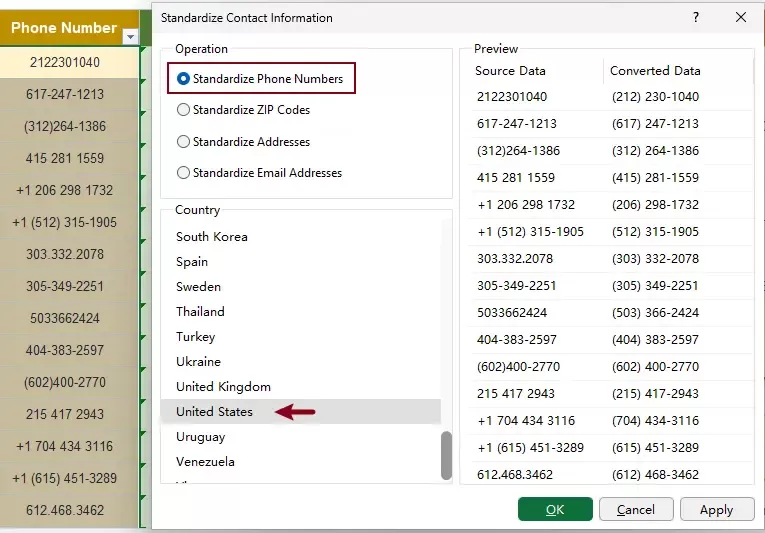Select spreadsheet cell (602)400-2770
Image resolution: width=765 pixels, height=533 pixels.
click(x=69, y=382)
